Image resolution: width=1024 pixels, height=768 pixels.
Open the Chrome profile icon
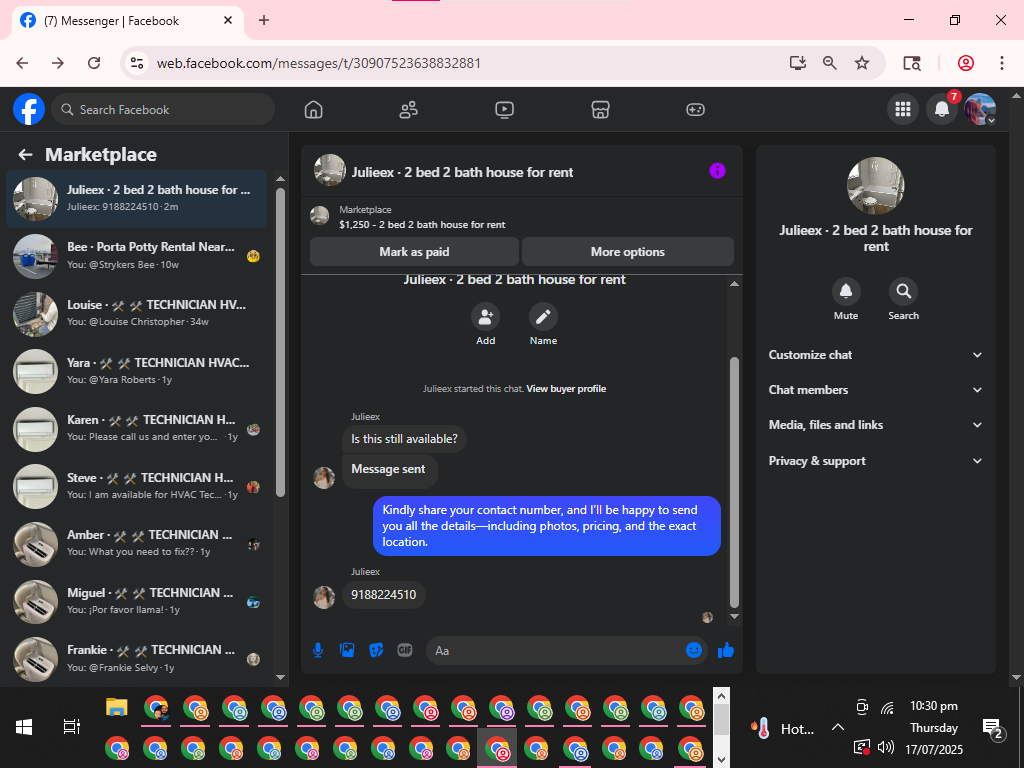966,63
